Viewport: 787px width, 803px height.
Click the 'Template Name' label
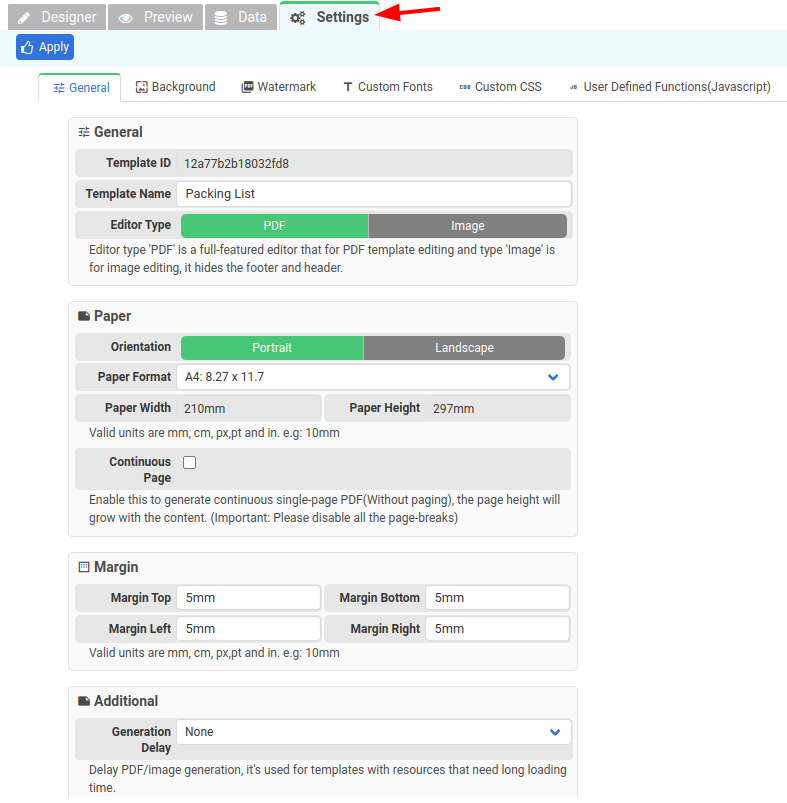click(128, 194)
